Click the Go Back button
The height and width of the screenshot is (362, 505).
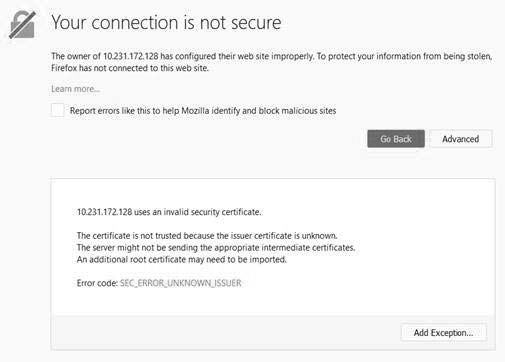[396, 139]
